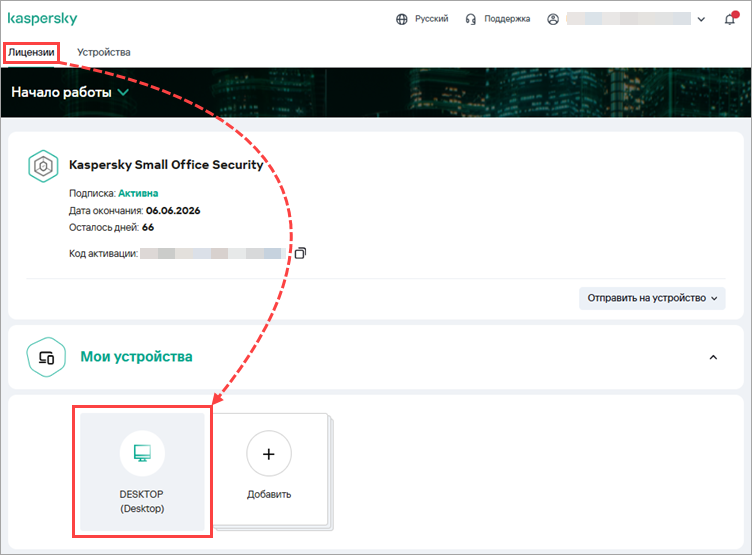Click the user account avatar icon

point(553,19)
